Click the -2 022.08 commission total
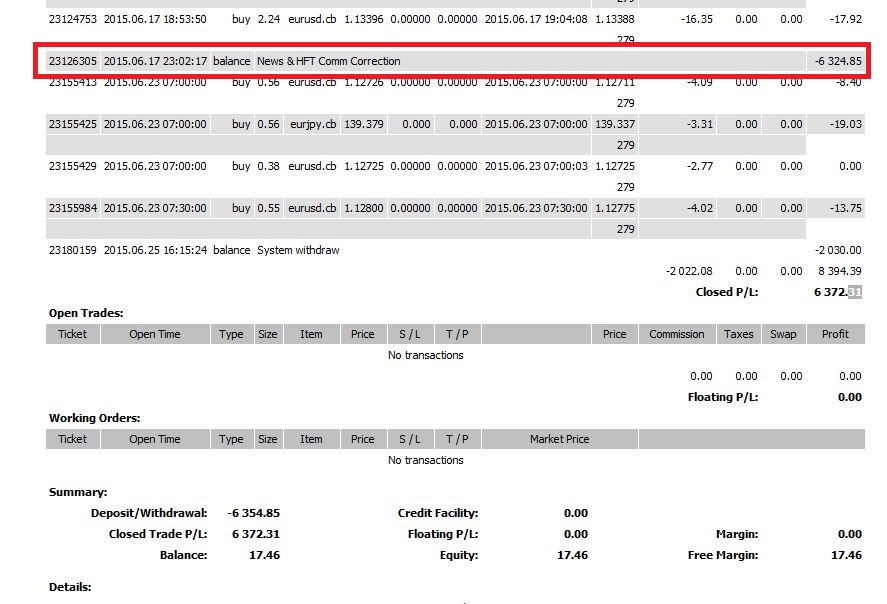The image size is (887, 604). (x=689, y=271)
